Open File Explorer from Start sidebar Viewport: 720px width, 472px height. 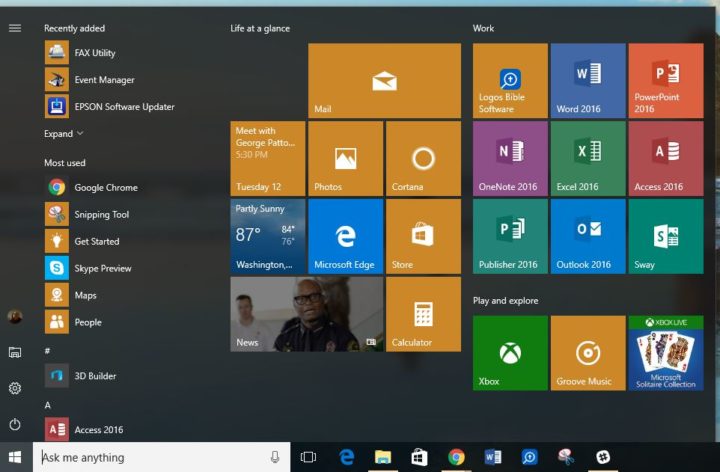(15, 352)
